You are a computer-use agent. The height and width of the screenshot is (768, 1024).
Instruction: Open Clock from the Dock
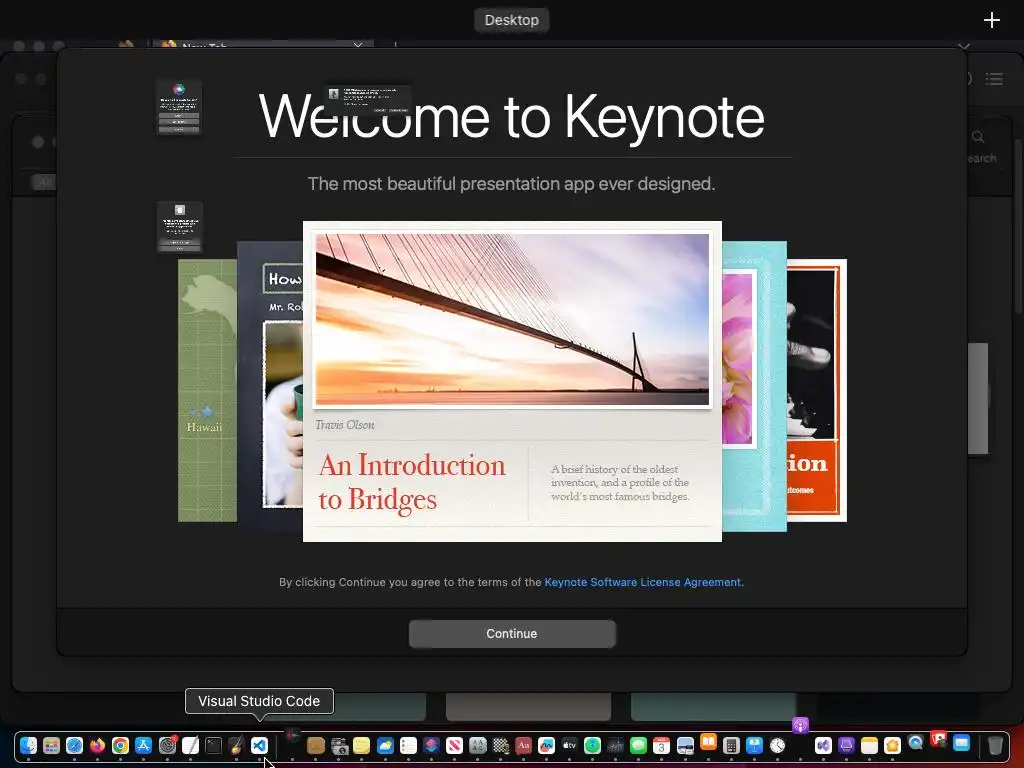coord(777,745)
